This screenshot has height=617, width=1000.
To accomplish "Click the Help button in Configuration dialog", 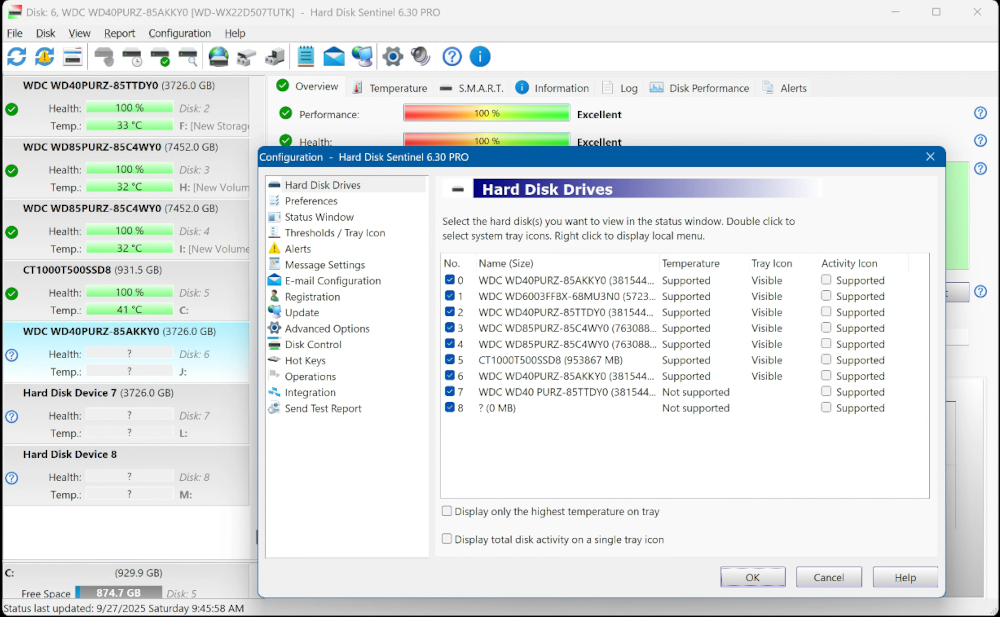I will pos(905,577).
